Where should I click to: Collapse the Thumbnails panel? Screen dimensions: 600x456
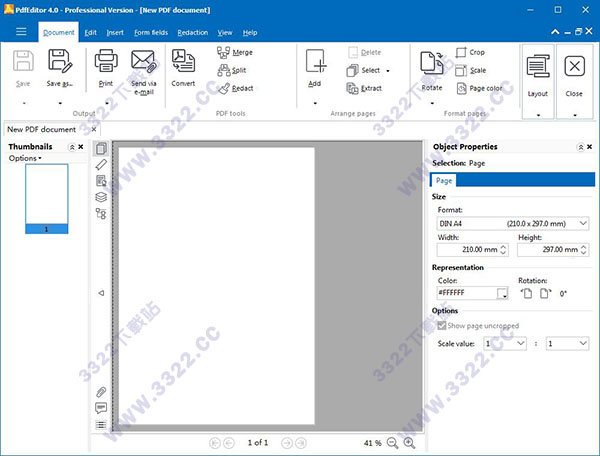coord(72,147)
